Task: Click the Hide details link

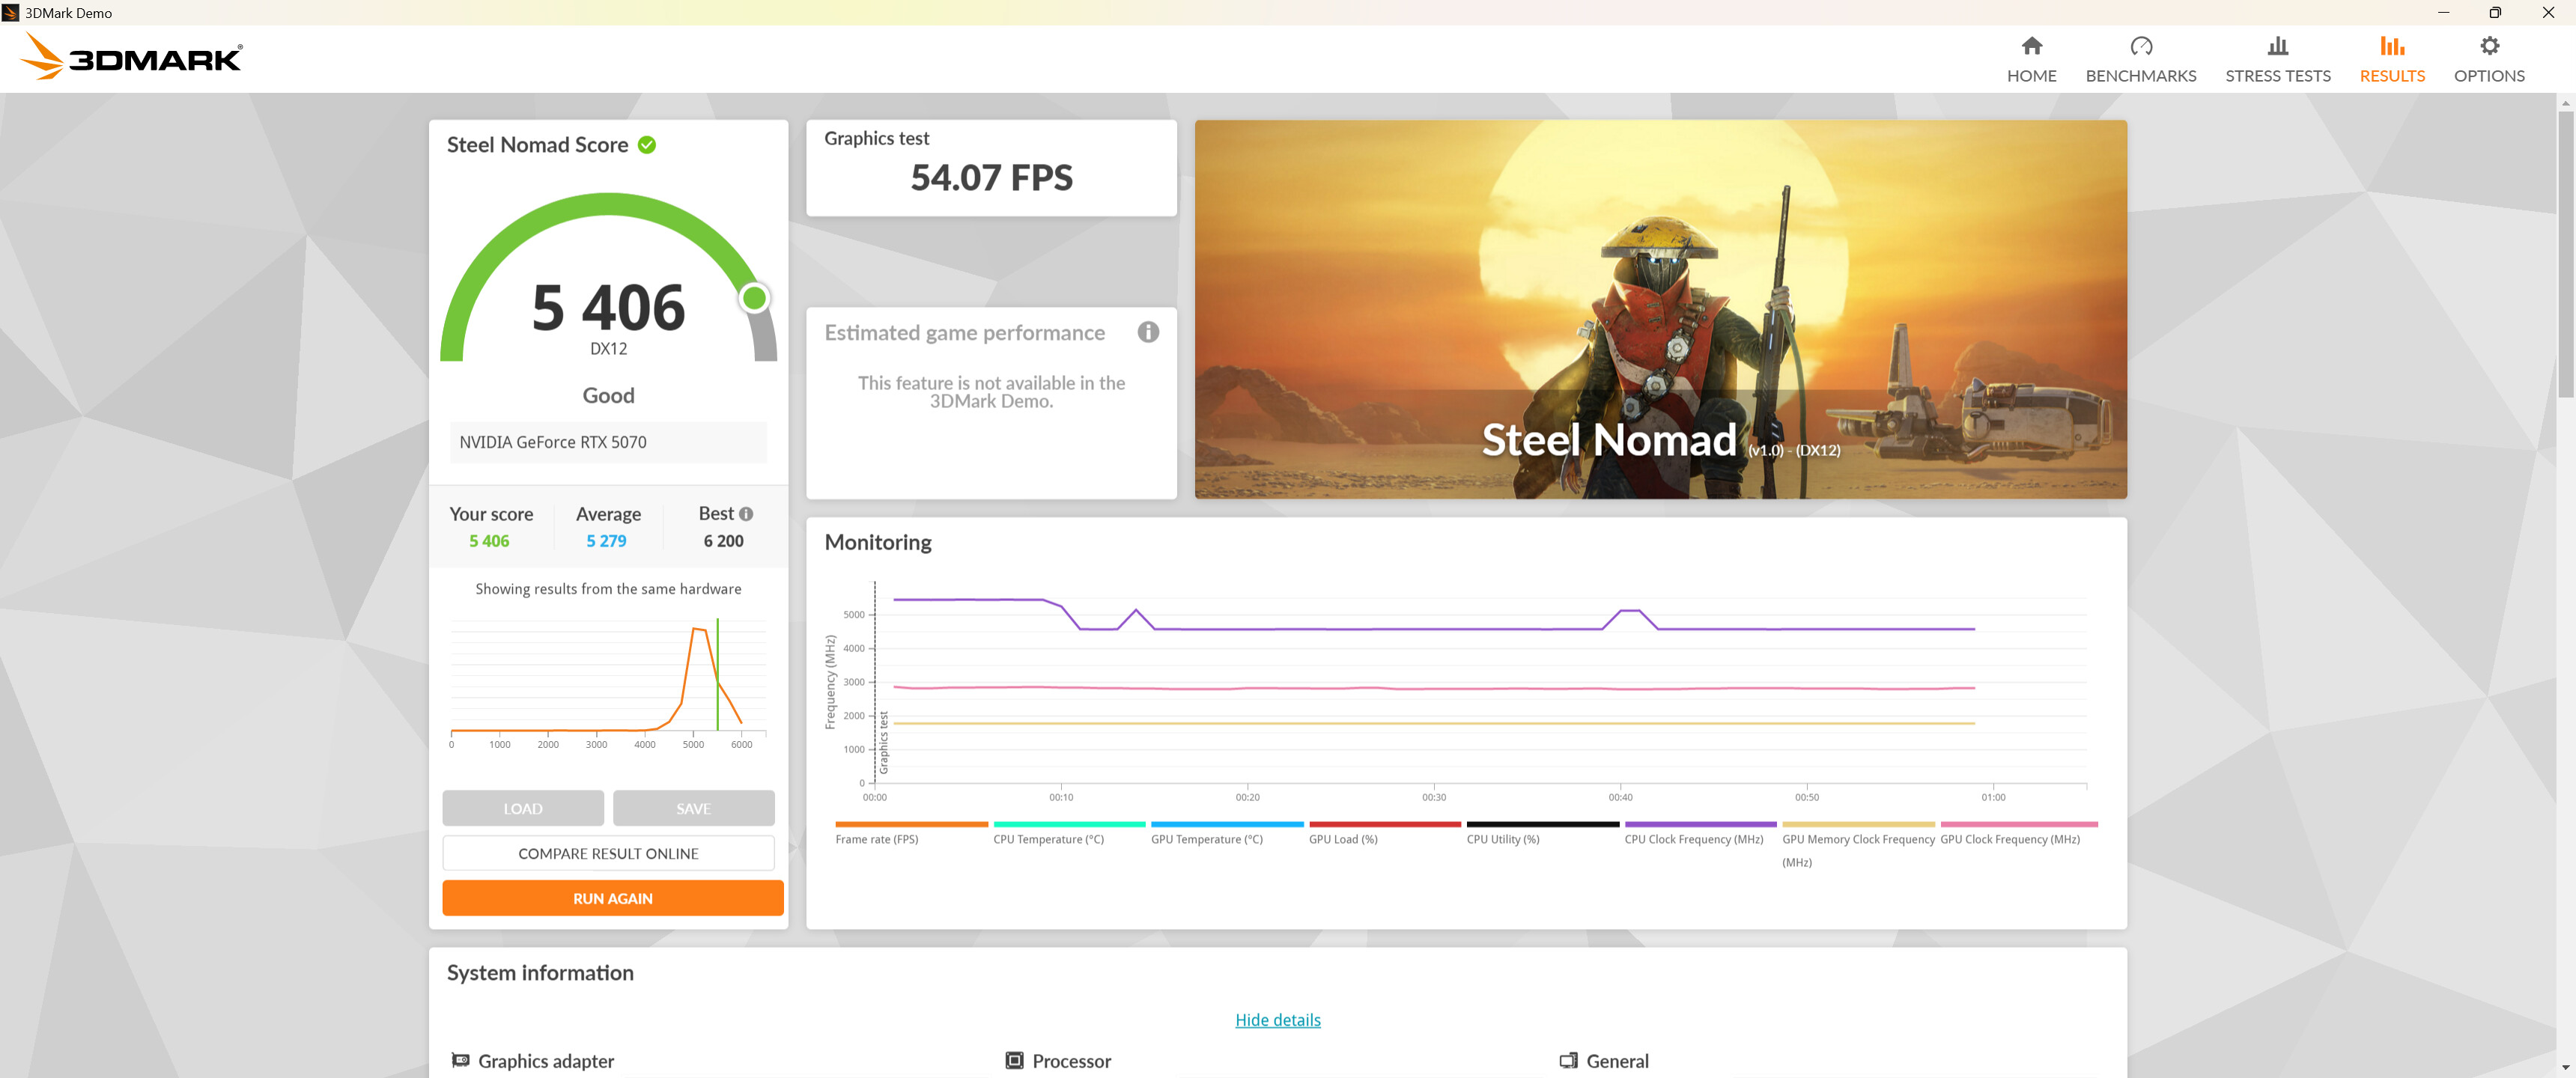Action: pyautogui.click(x=1277, y=1020)
